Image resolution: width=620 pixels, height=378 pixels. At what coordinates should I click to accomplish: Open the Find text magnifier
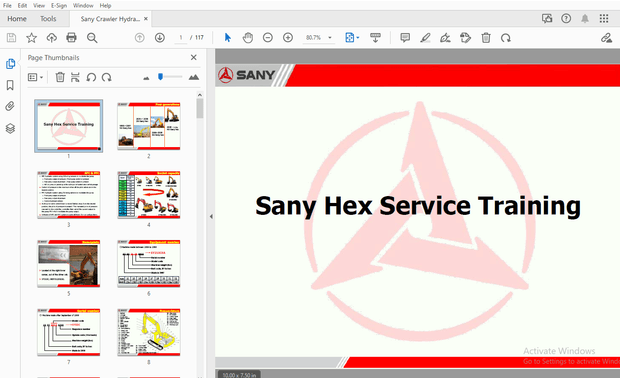pos(92,38)
